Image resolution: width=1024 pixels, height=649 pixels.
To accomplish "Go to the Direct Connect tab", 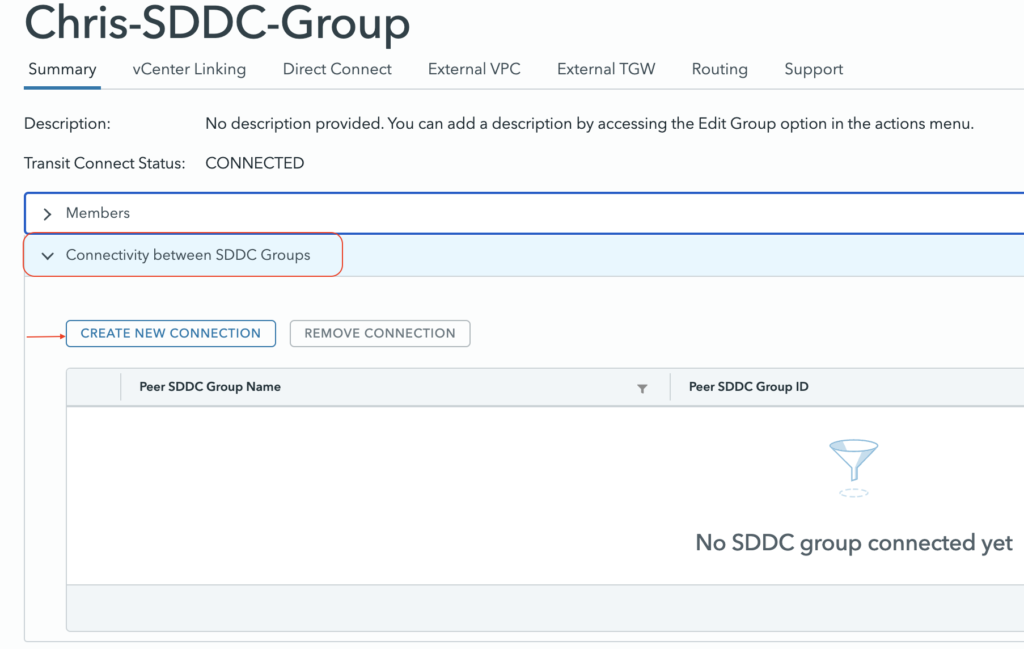I will 337,69.
